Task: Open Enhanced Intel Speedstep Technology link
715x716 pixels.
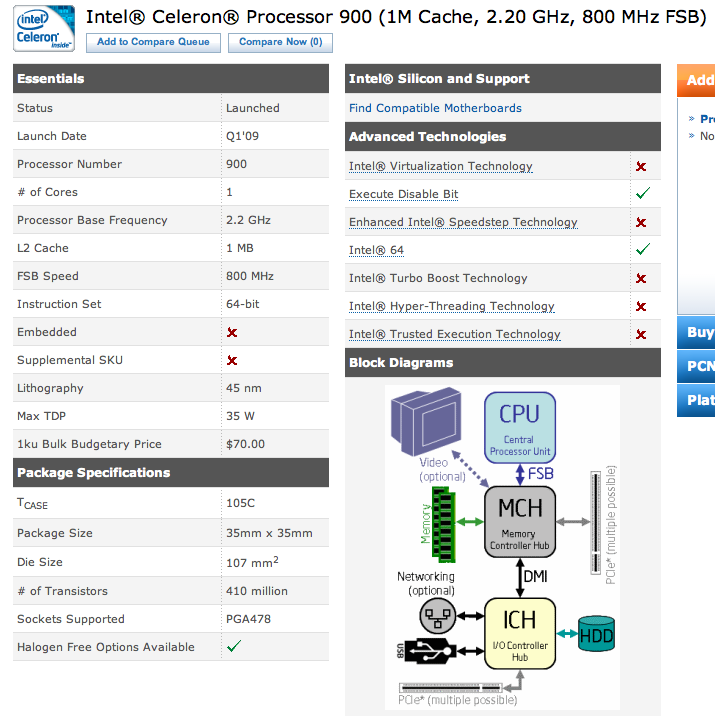Action: click(463, 222)
